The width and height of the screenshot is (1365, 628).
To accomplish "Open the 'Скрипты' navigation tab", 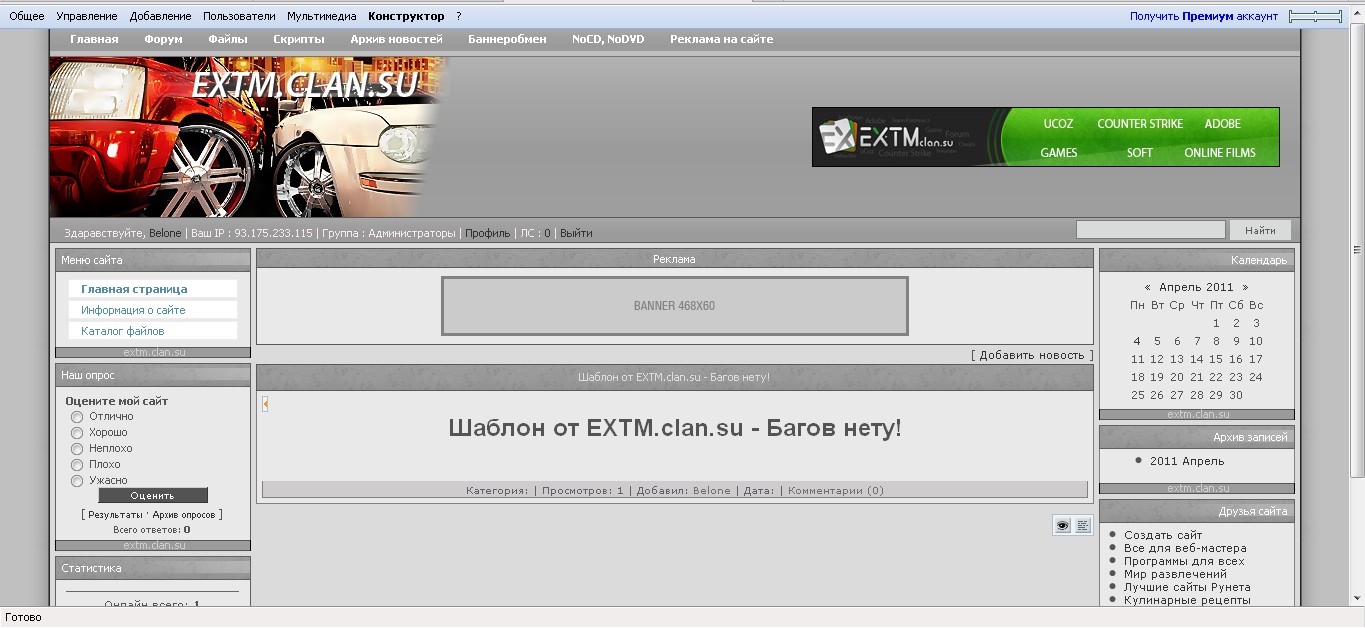I will point(299,39).
